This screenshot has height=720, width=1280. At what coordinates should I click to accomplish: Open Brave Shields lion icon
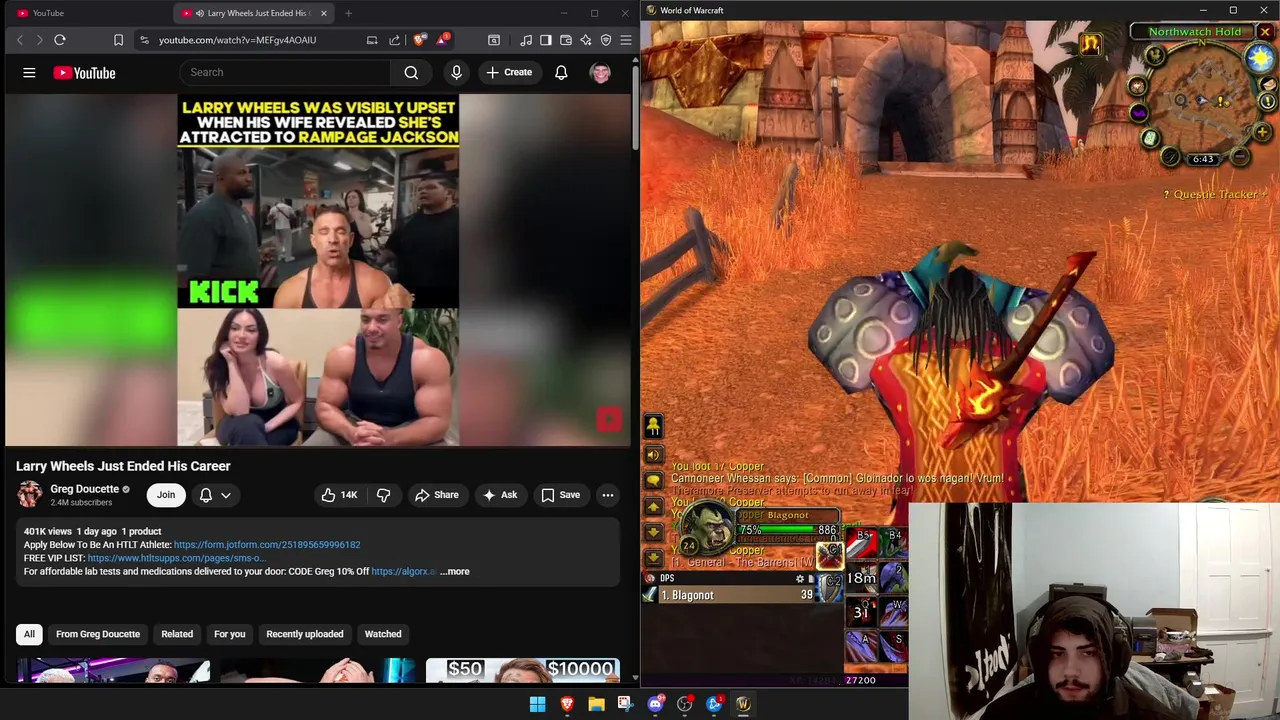coord(419,40)
